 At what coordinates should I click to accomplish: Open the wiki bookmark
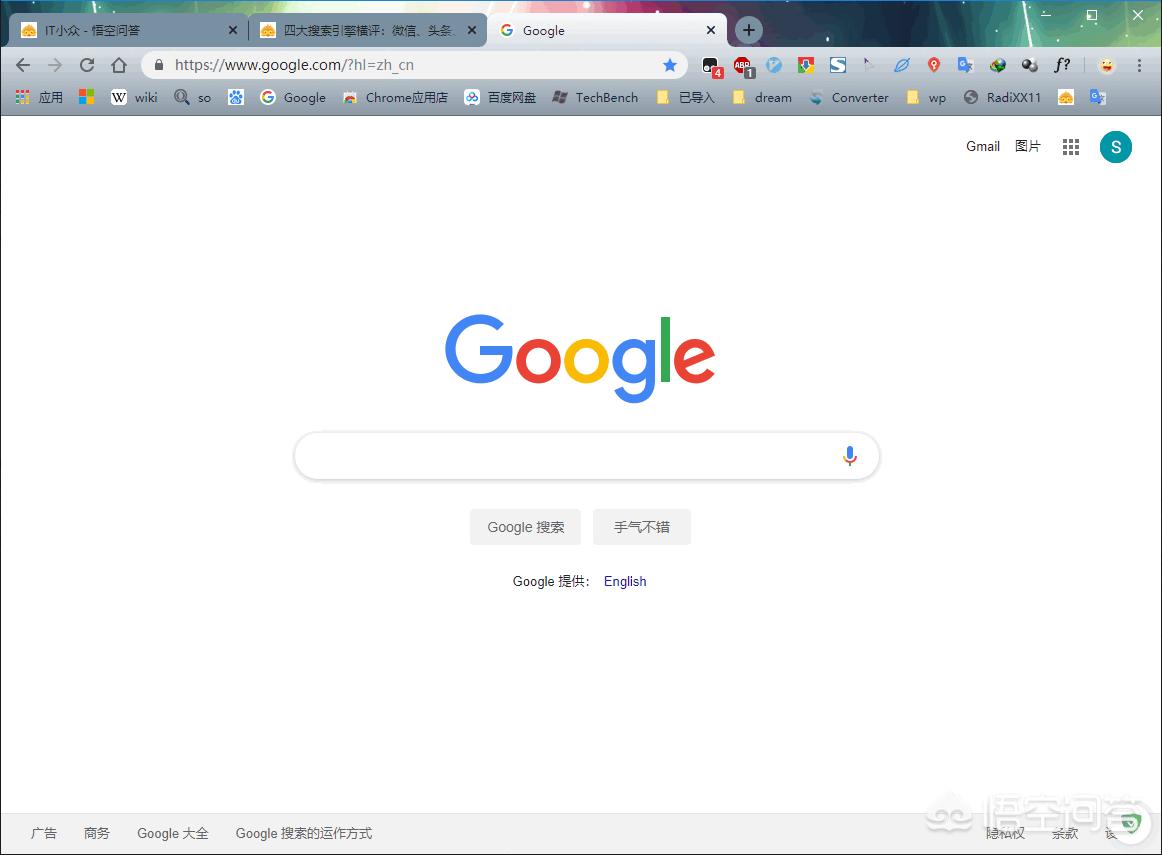(x=134, y=97)
